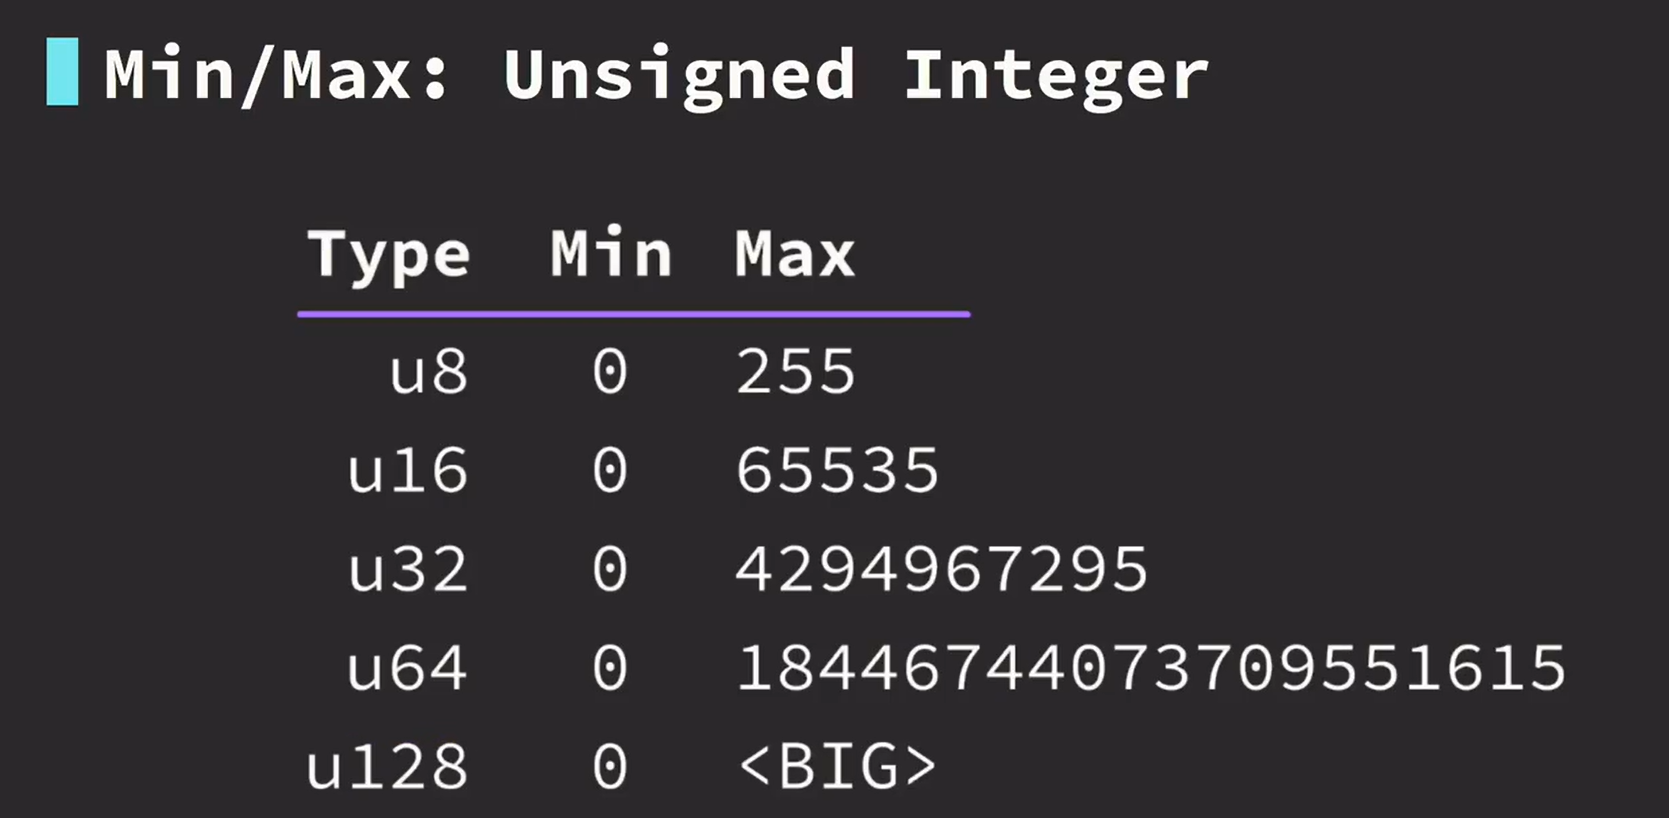Click the u32 type label
The height and width of the screenshot is (818, 1669).
(407, 569)
